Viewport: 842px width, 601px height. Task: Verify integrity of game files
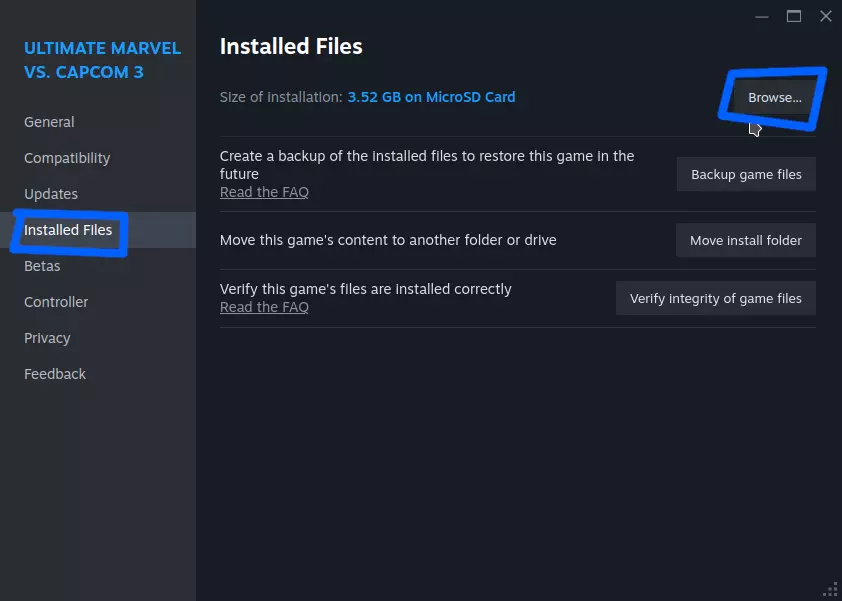click(x=715, y=298)
